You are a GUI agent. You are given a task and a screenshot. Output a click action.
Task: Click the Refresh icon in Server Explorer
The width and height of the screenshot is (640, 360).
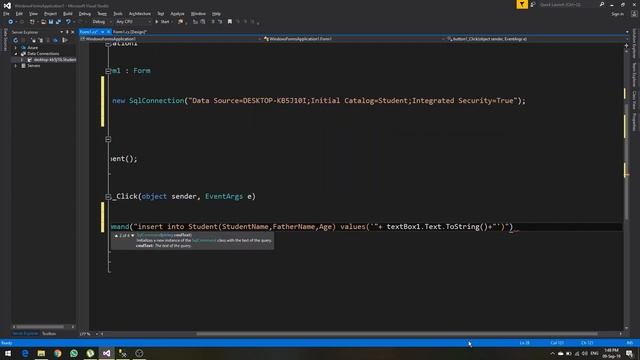tap(16, 40)
